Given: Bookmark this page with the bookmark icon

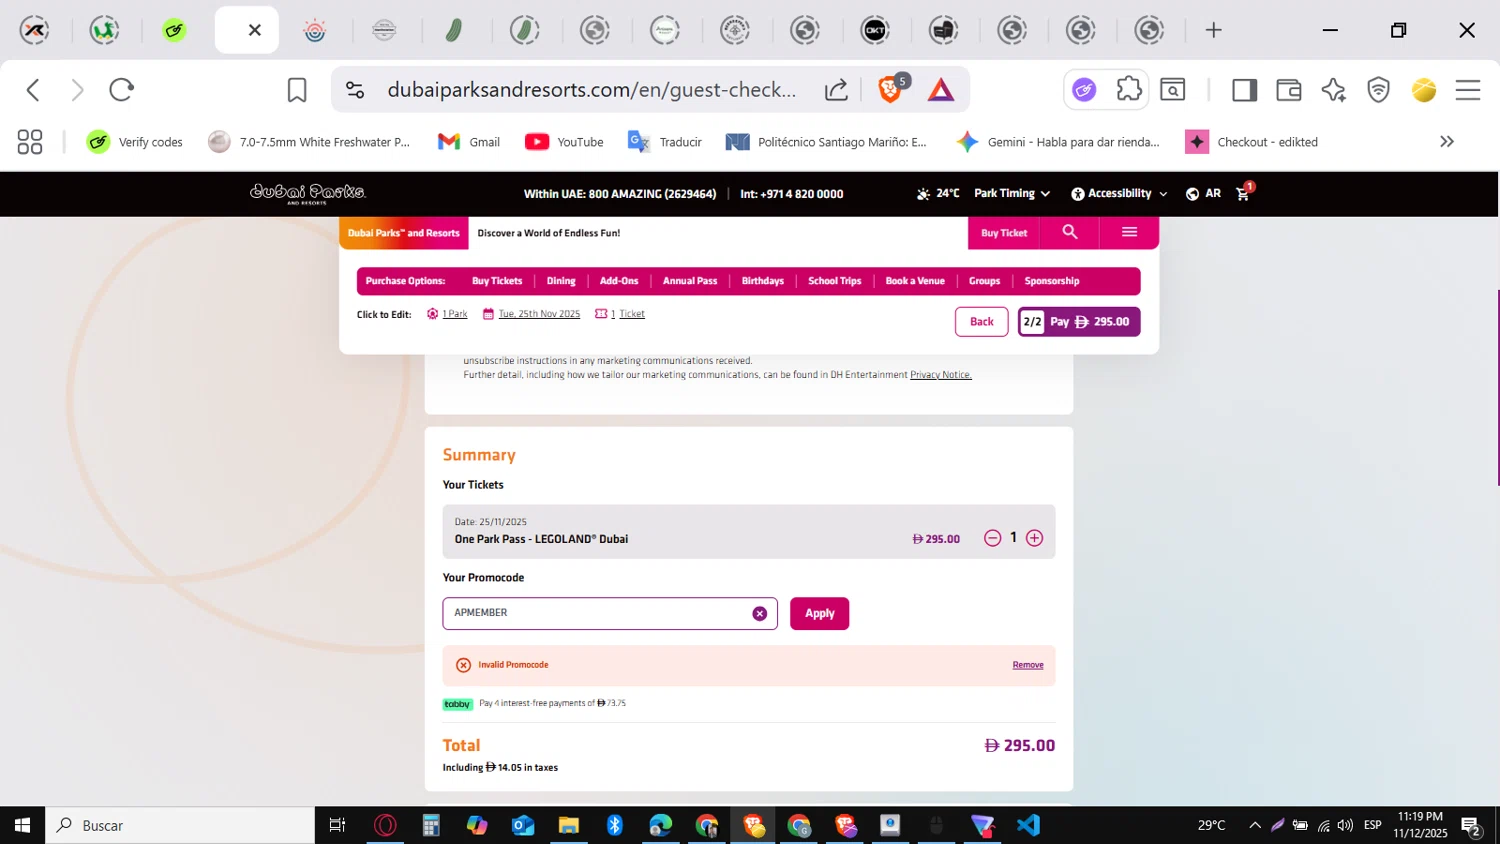Looking at the screenshot, I should [297, 90].
